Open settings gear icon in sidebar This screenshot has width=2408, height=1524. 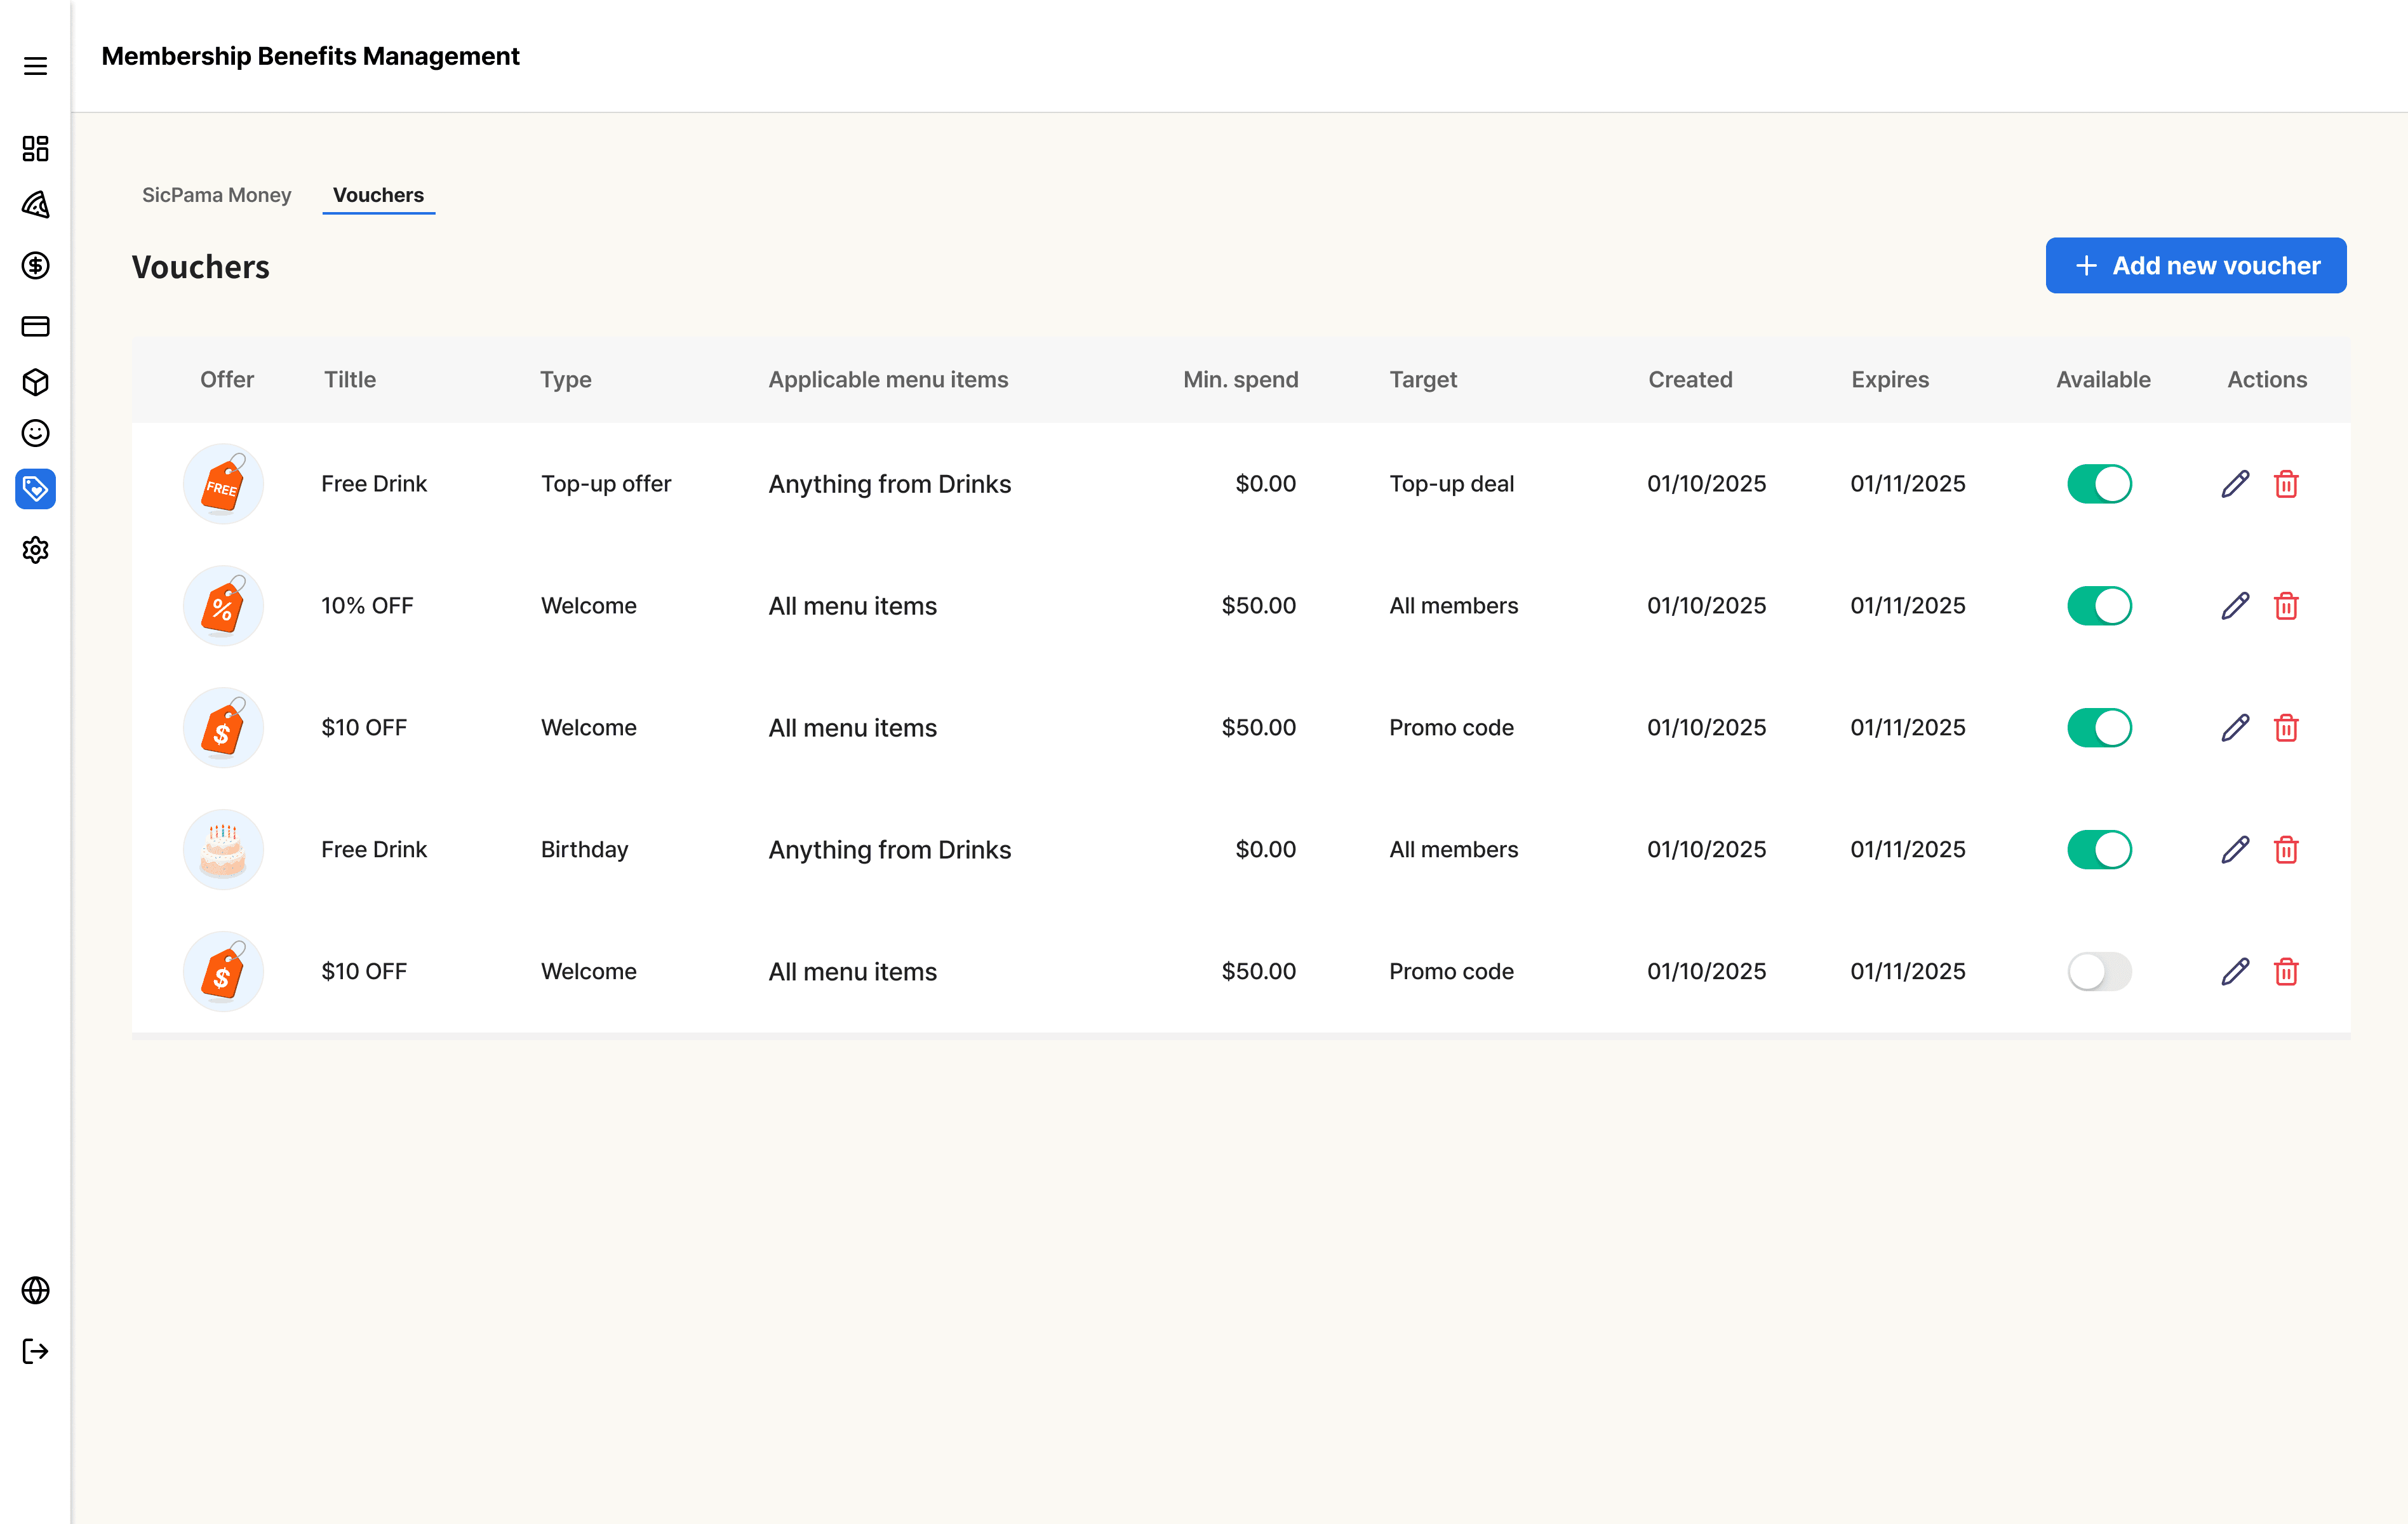coord(35,550)
